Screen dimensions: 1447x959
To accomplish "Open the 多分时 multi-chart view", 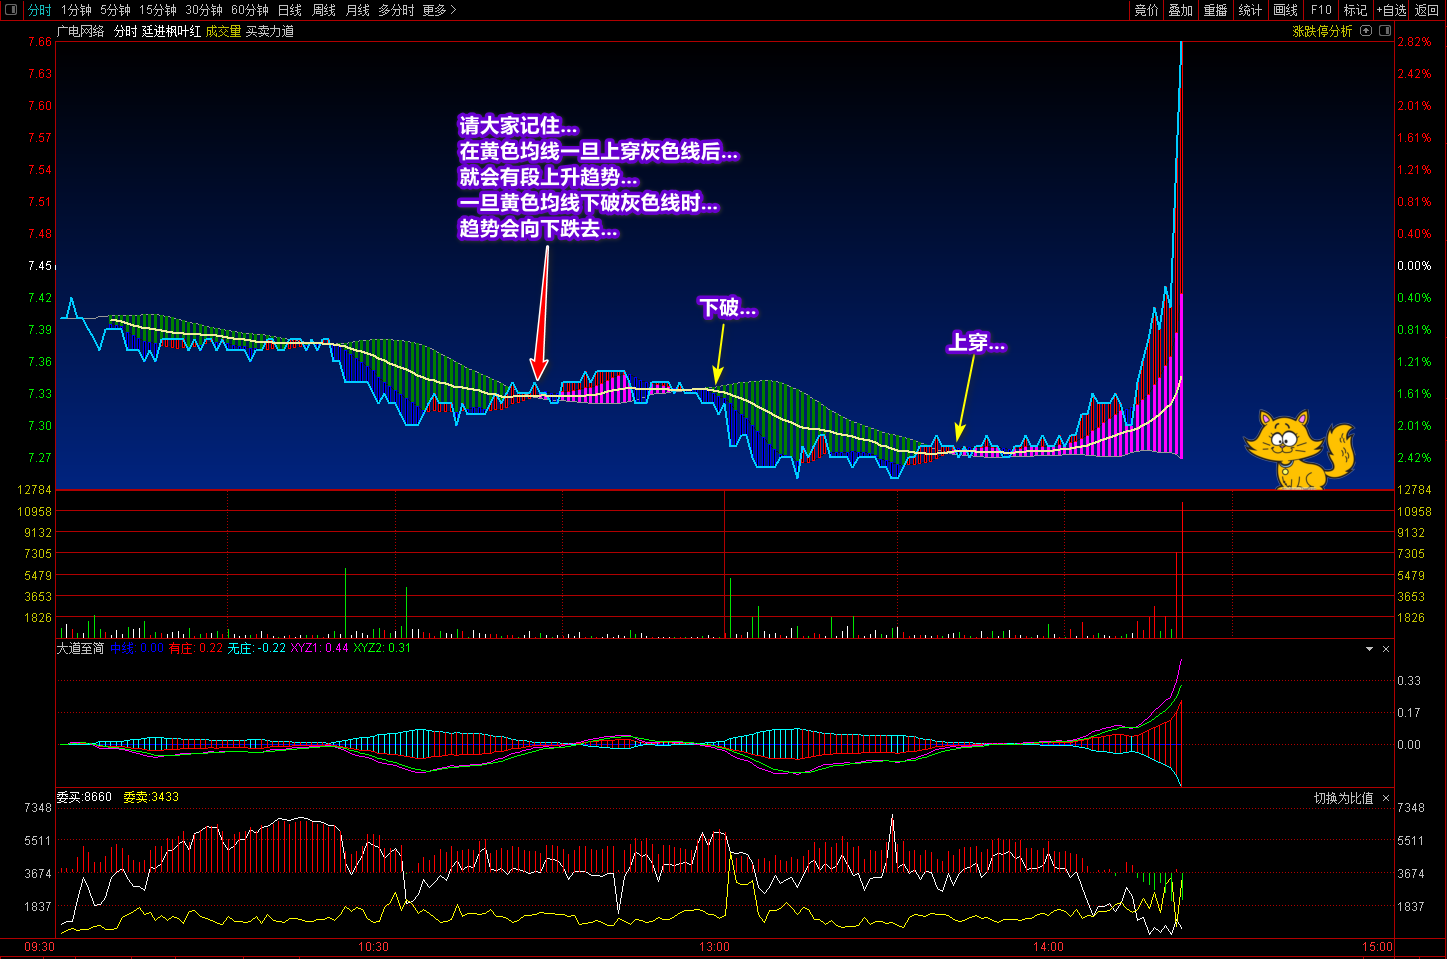I will (396, 10).
